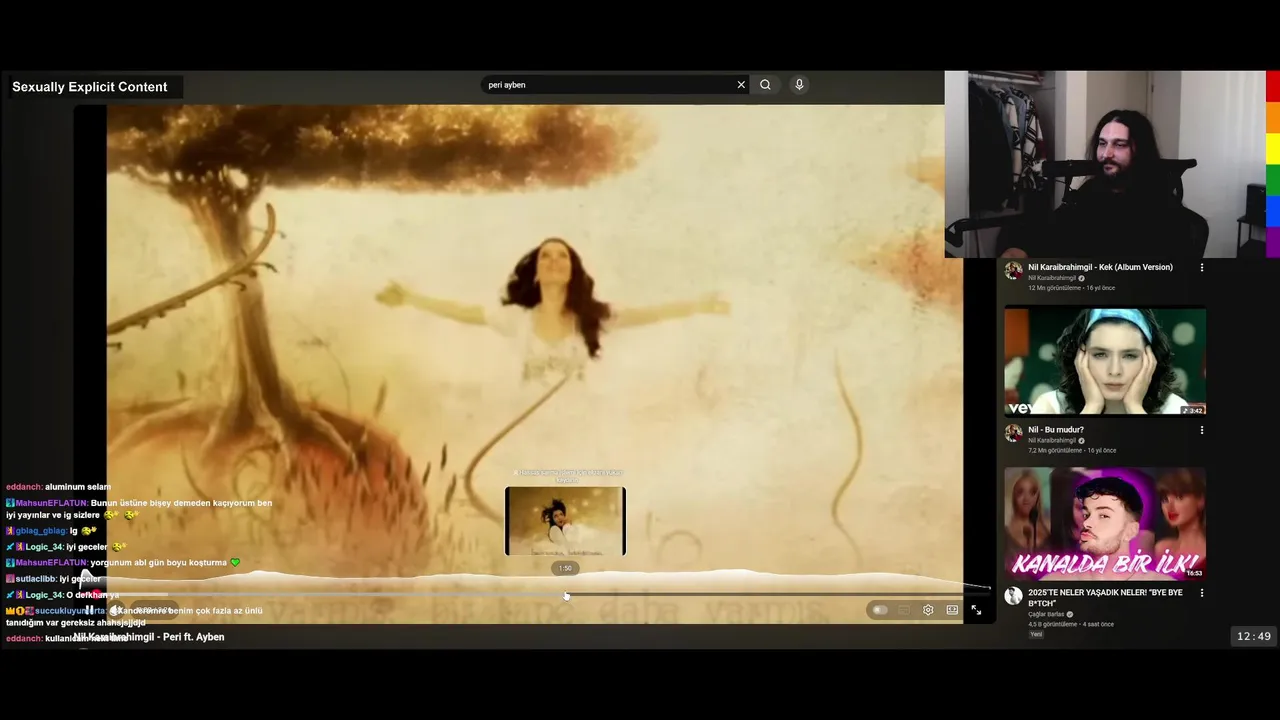Click chat message 'aluminum selam'
This screenshot has width=1280, height=720.
tap(78, 487)
